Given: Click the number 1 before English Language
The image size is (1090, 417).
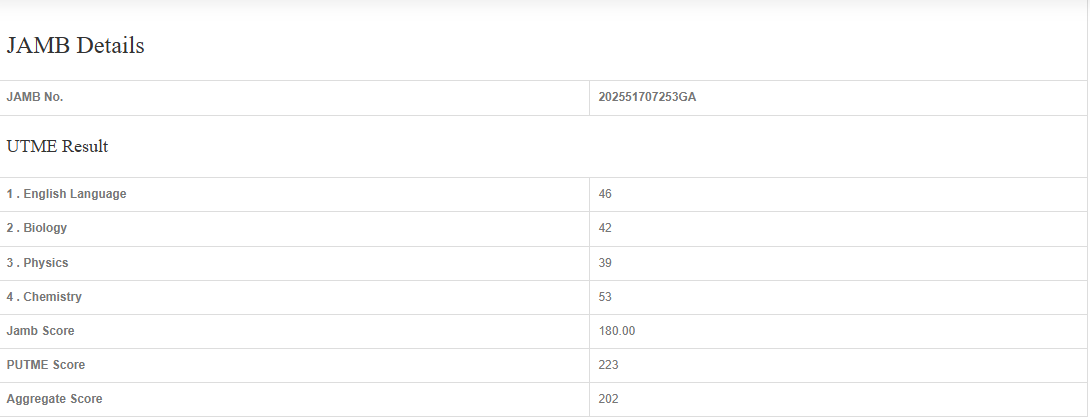Looking at the screenshot, I should click(x=10, y=194).
